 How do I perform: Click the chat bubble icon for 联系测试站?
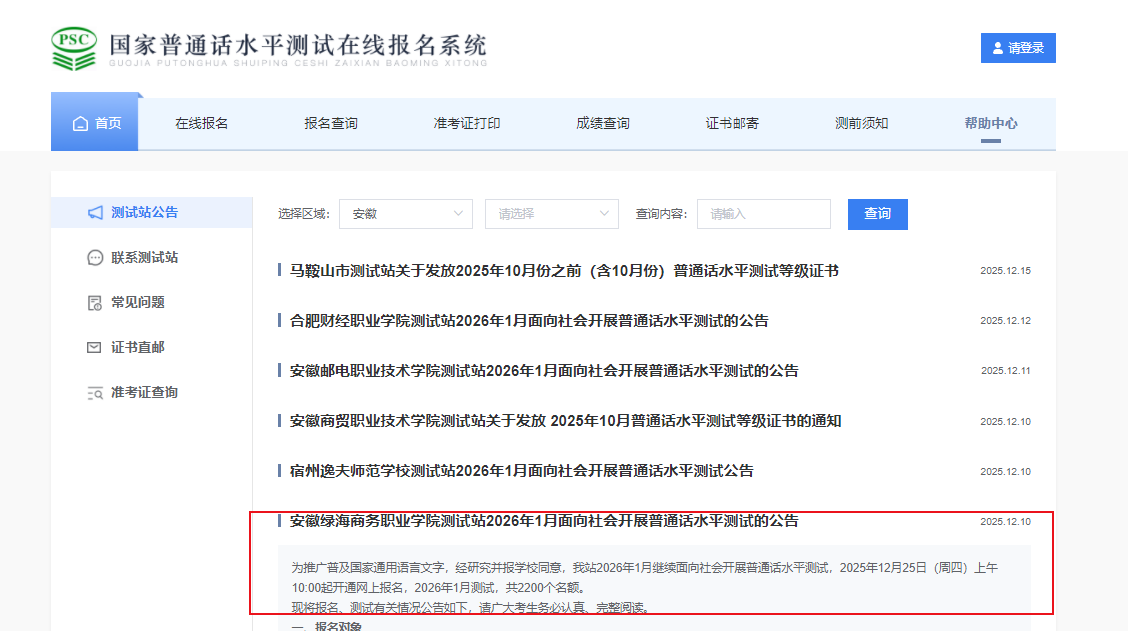95,258
